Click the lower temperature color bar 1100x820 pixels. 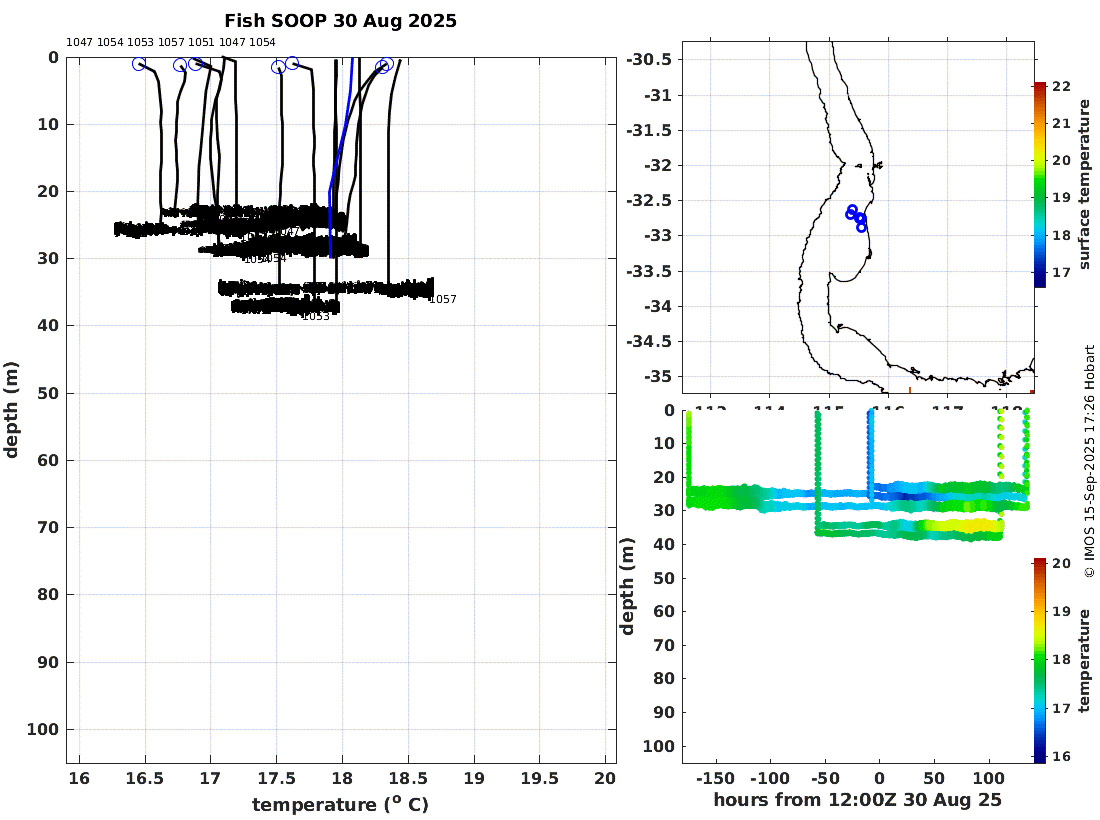point(1039,660)
